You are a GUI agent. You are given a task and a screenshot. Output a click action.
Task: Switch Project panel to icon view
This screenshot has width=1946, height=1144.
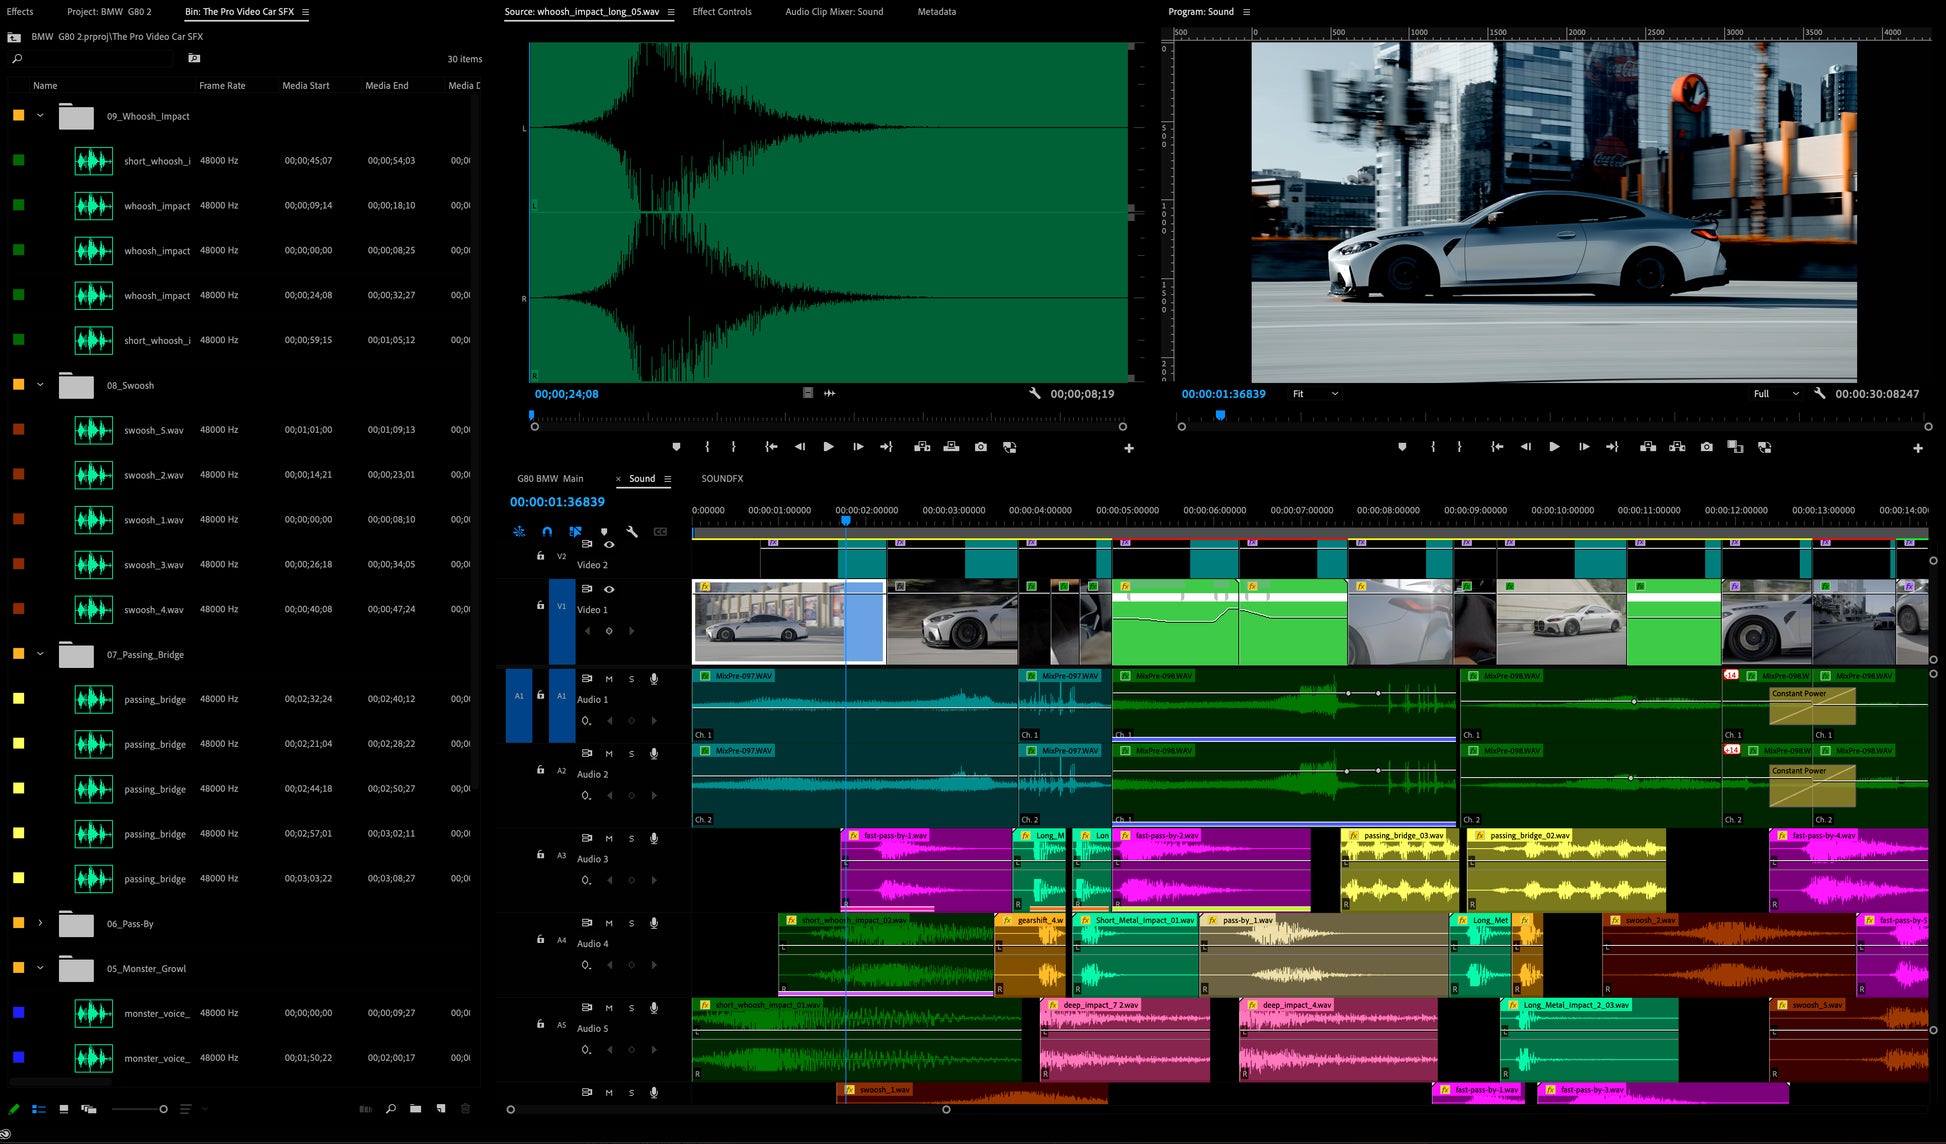63,1109
